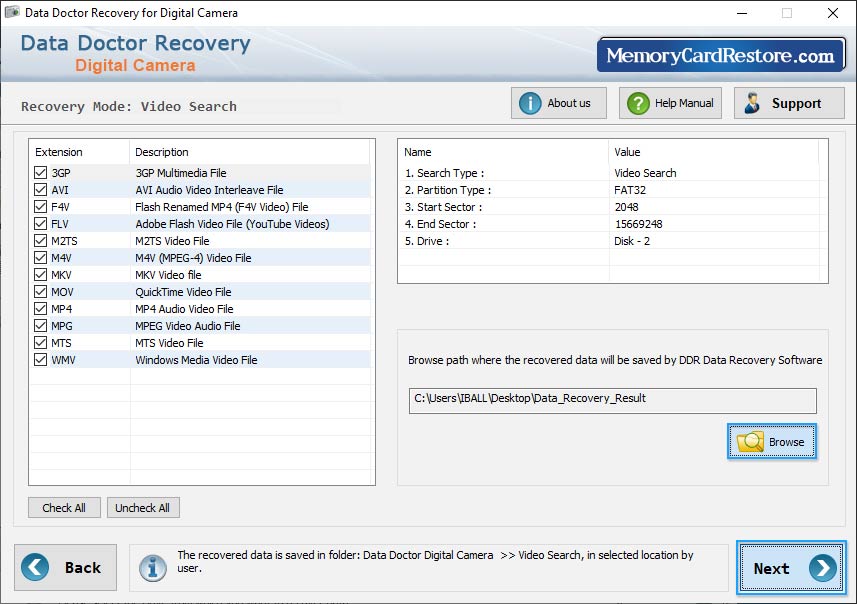The width and height of the screenshot is (857, 604).
Task: Select 'MTS Video File' description
Action: pos(169,342)
